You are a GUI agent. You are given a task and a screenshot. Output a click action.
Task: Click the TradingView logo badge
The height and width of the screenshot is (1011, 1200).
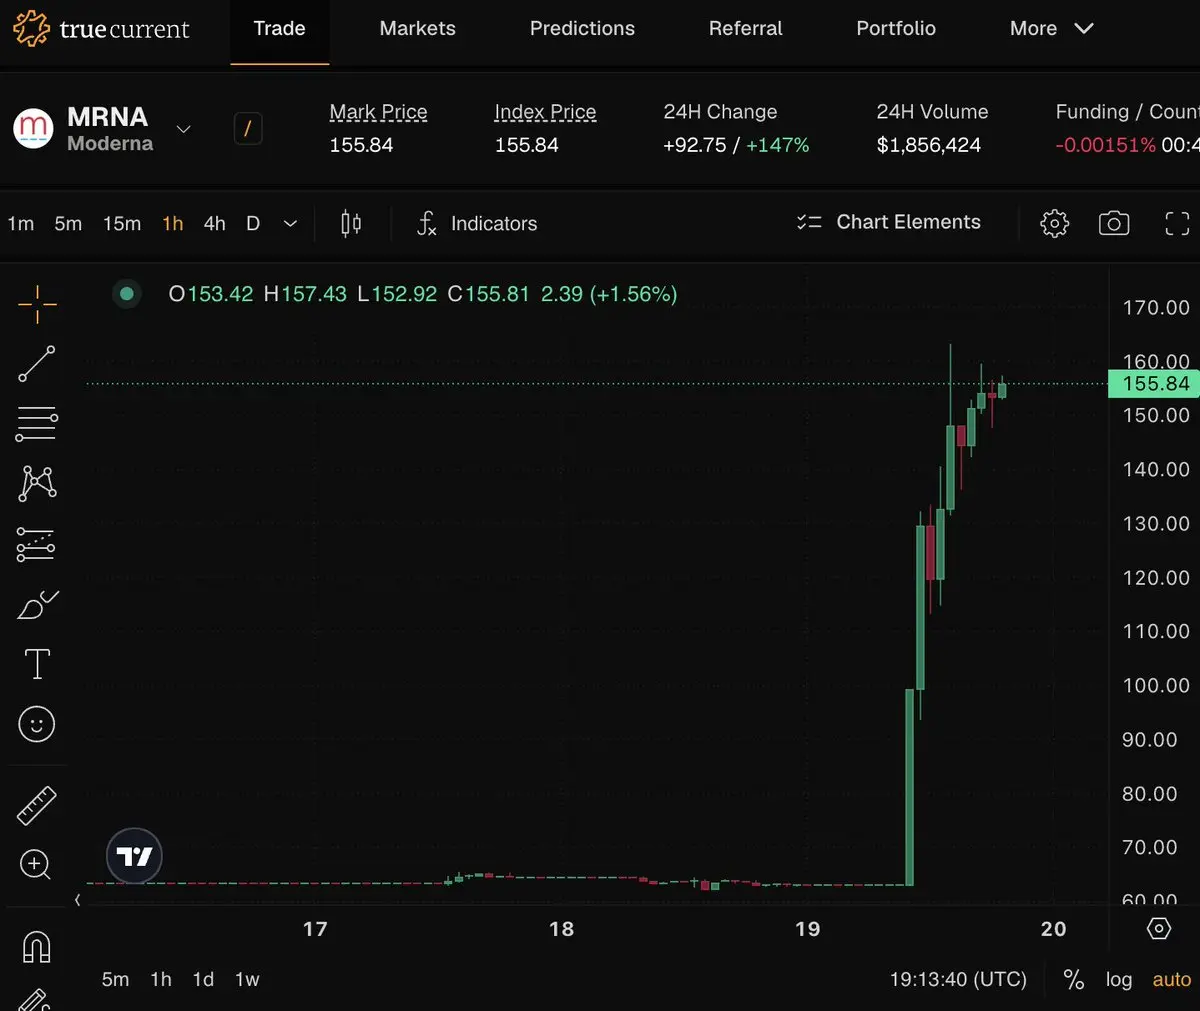pos(134,856)
